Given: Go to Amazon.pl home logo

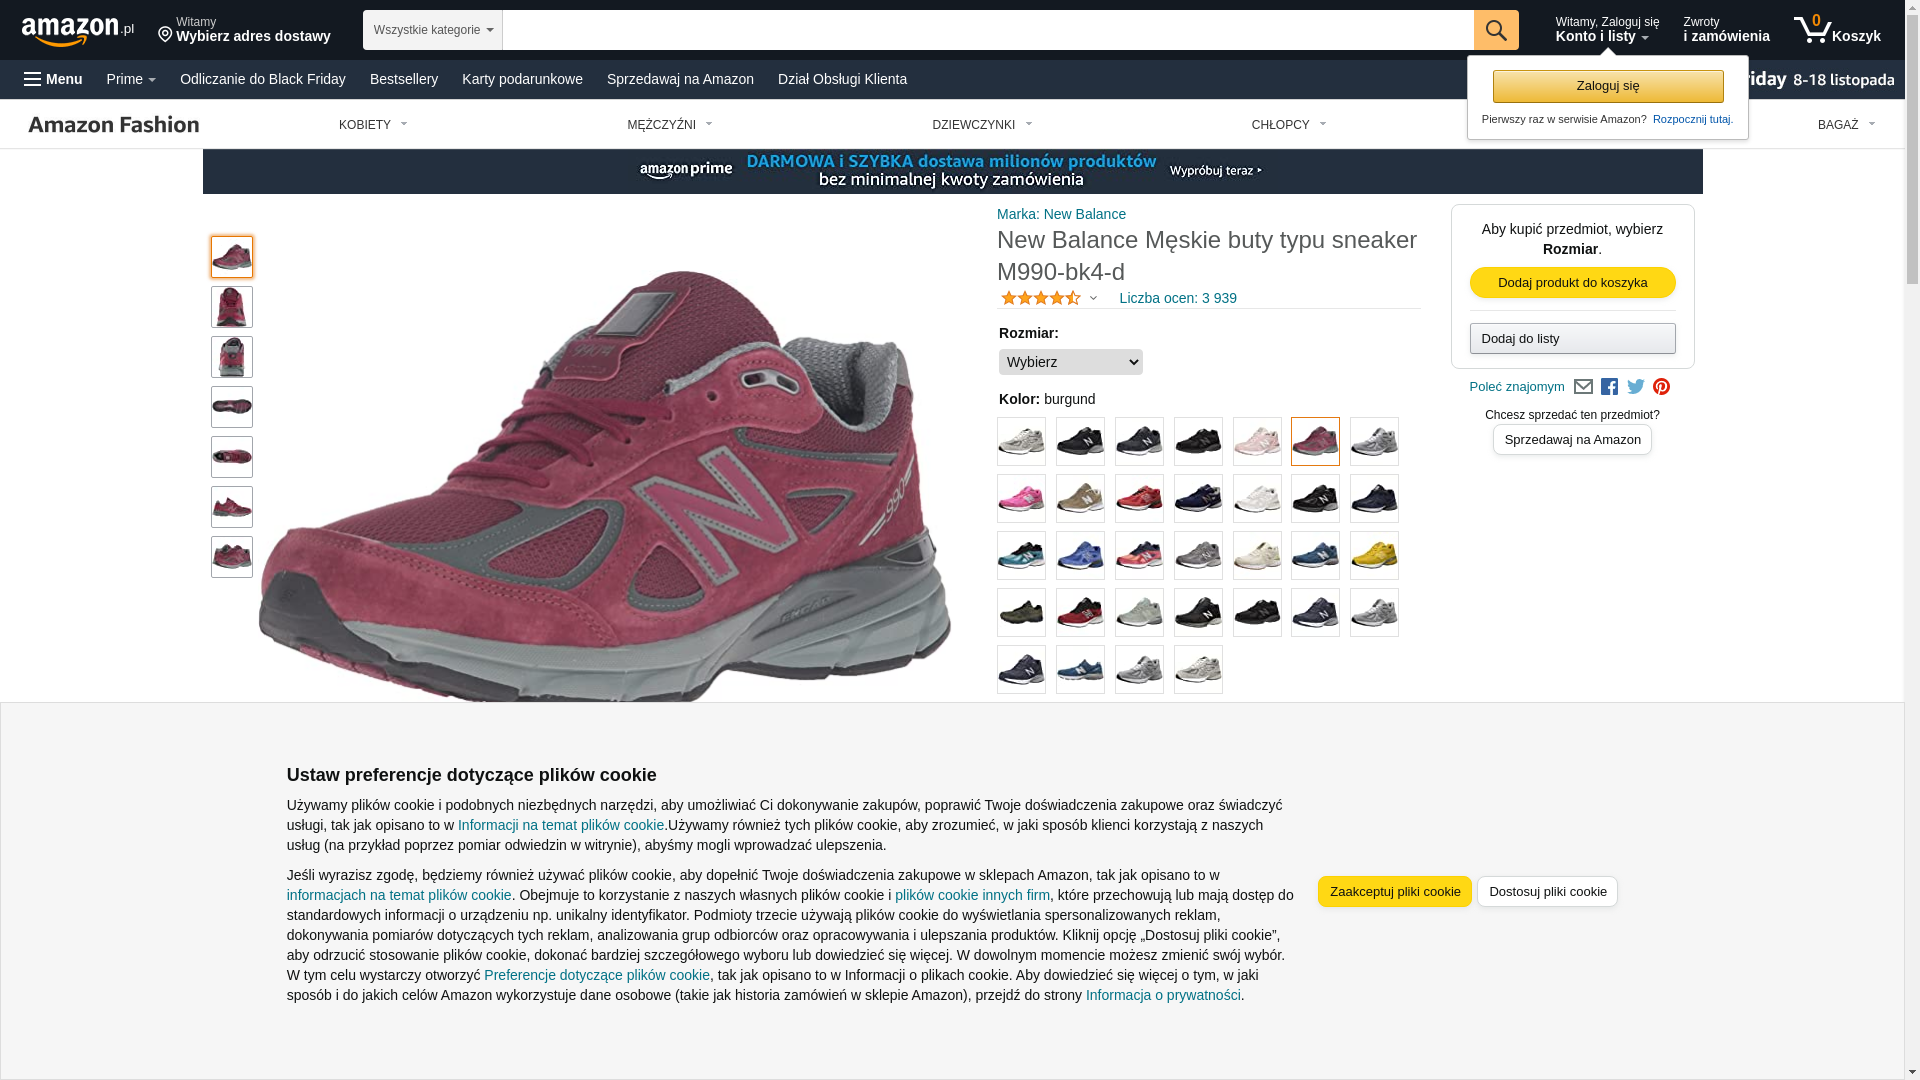Looking at the screenshot, I should (x=77, y=31).
